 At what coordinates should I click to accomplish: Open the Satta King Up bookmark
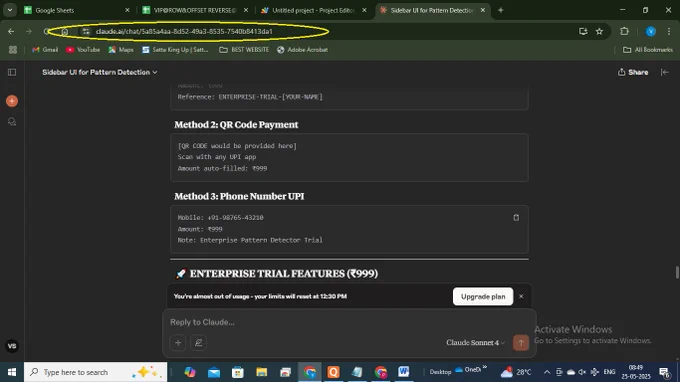(x=176, y=50)
